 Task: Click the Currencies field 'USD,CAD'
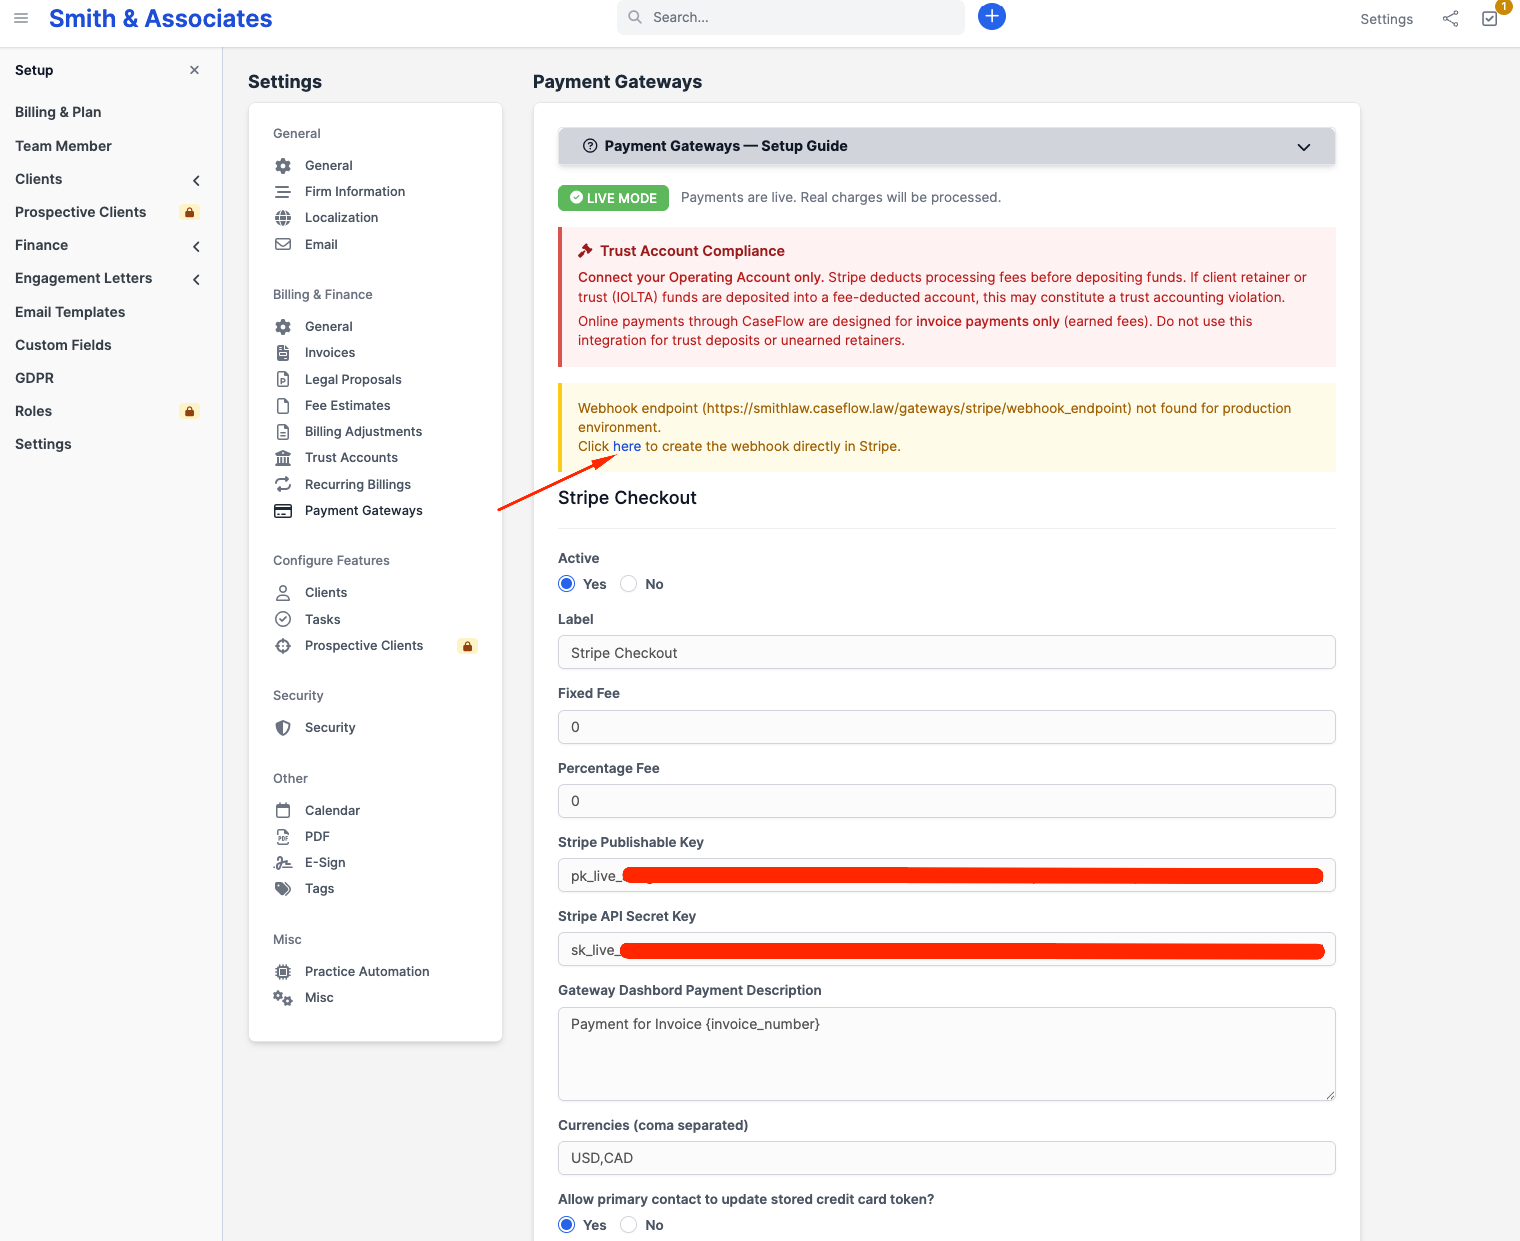pos(946,1158)
